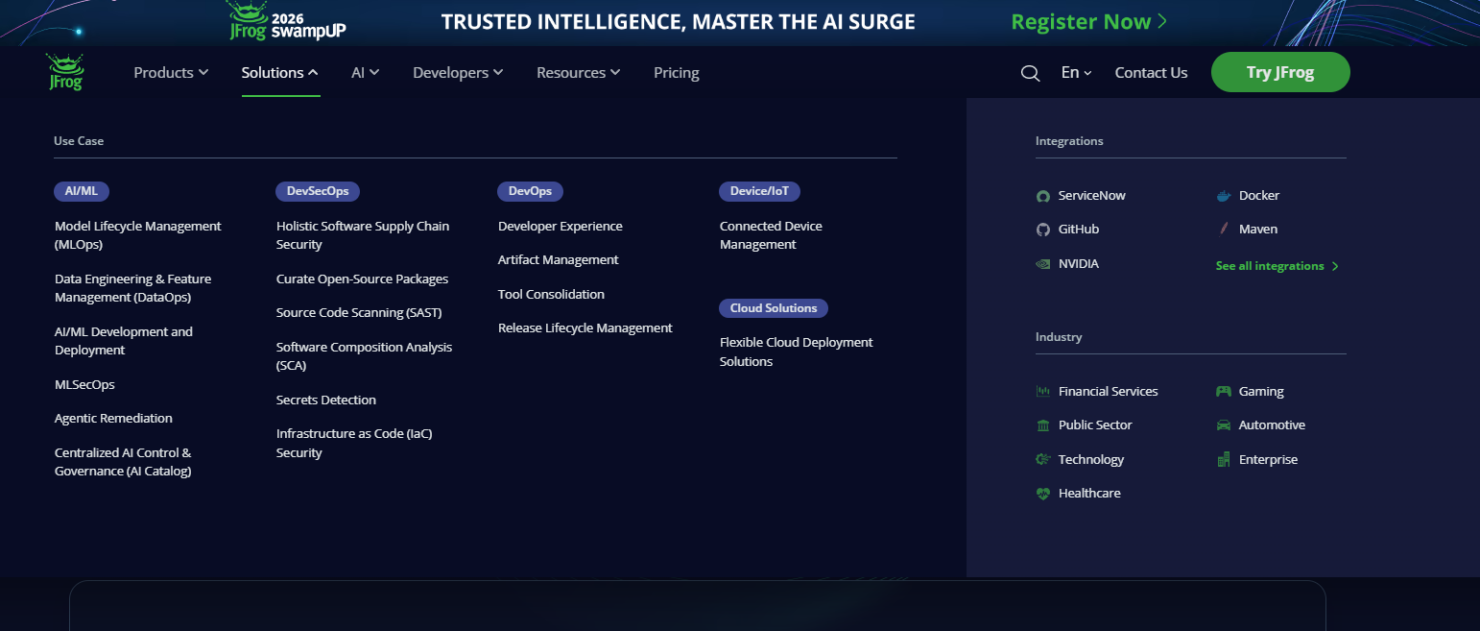This screenshot has width=1480, height=631.
Task: Click the Technology text label
Action: point(1091,460)
